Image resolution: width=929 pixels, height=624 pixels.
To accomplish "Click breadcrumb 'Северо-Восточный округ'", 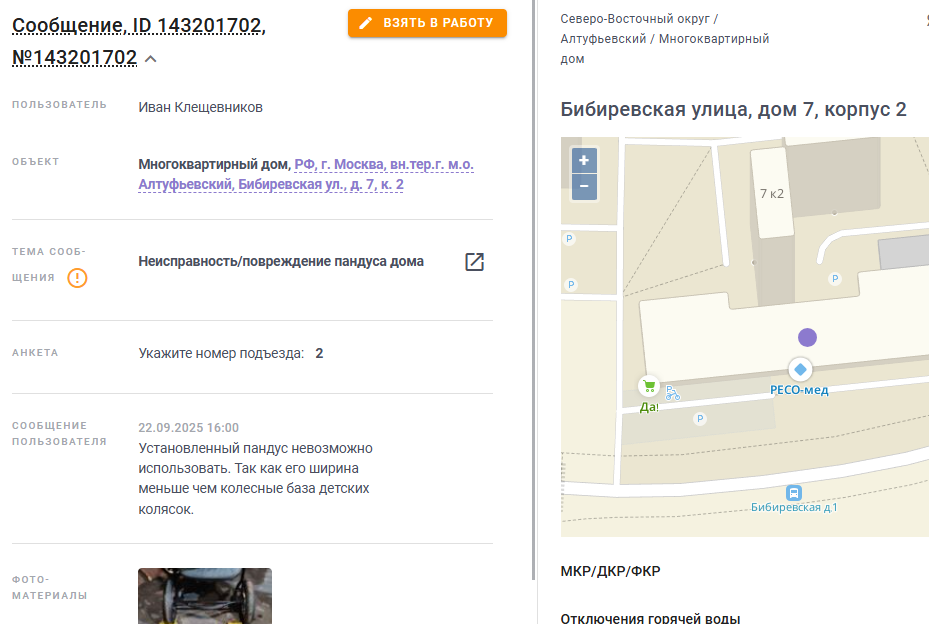I will (635, 19).
